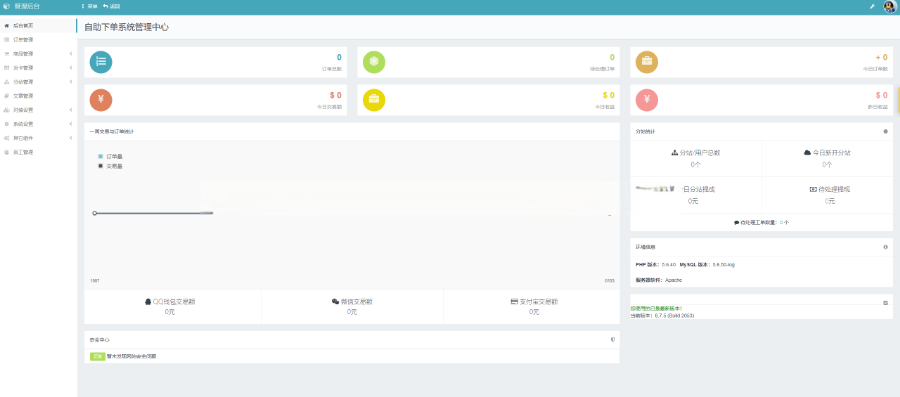
Task: Open the user avatar in top-right corner
Action: pos(890,6)
